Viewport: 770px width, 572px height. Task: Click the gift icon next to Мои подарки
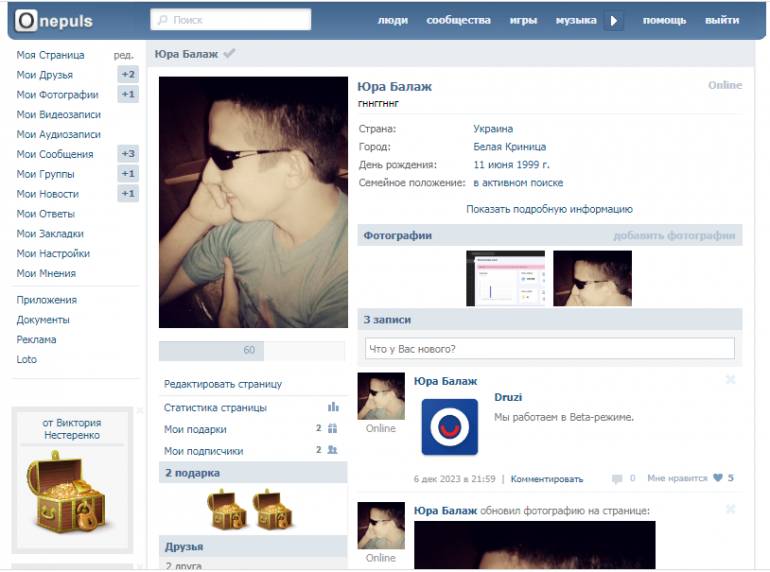(333, 429)
